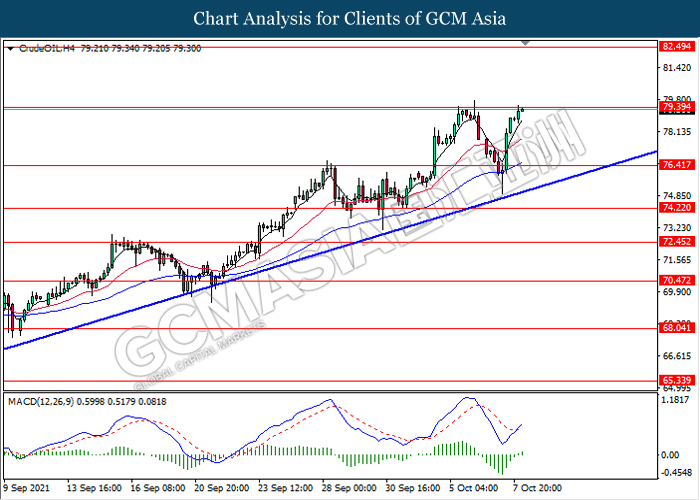The image size is (700, 500).
Task: Click the 13 Sep 16:00 date label
Action: point(94,488)
